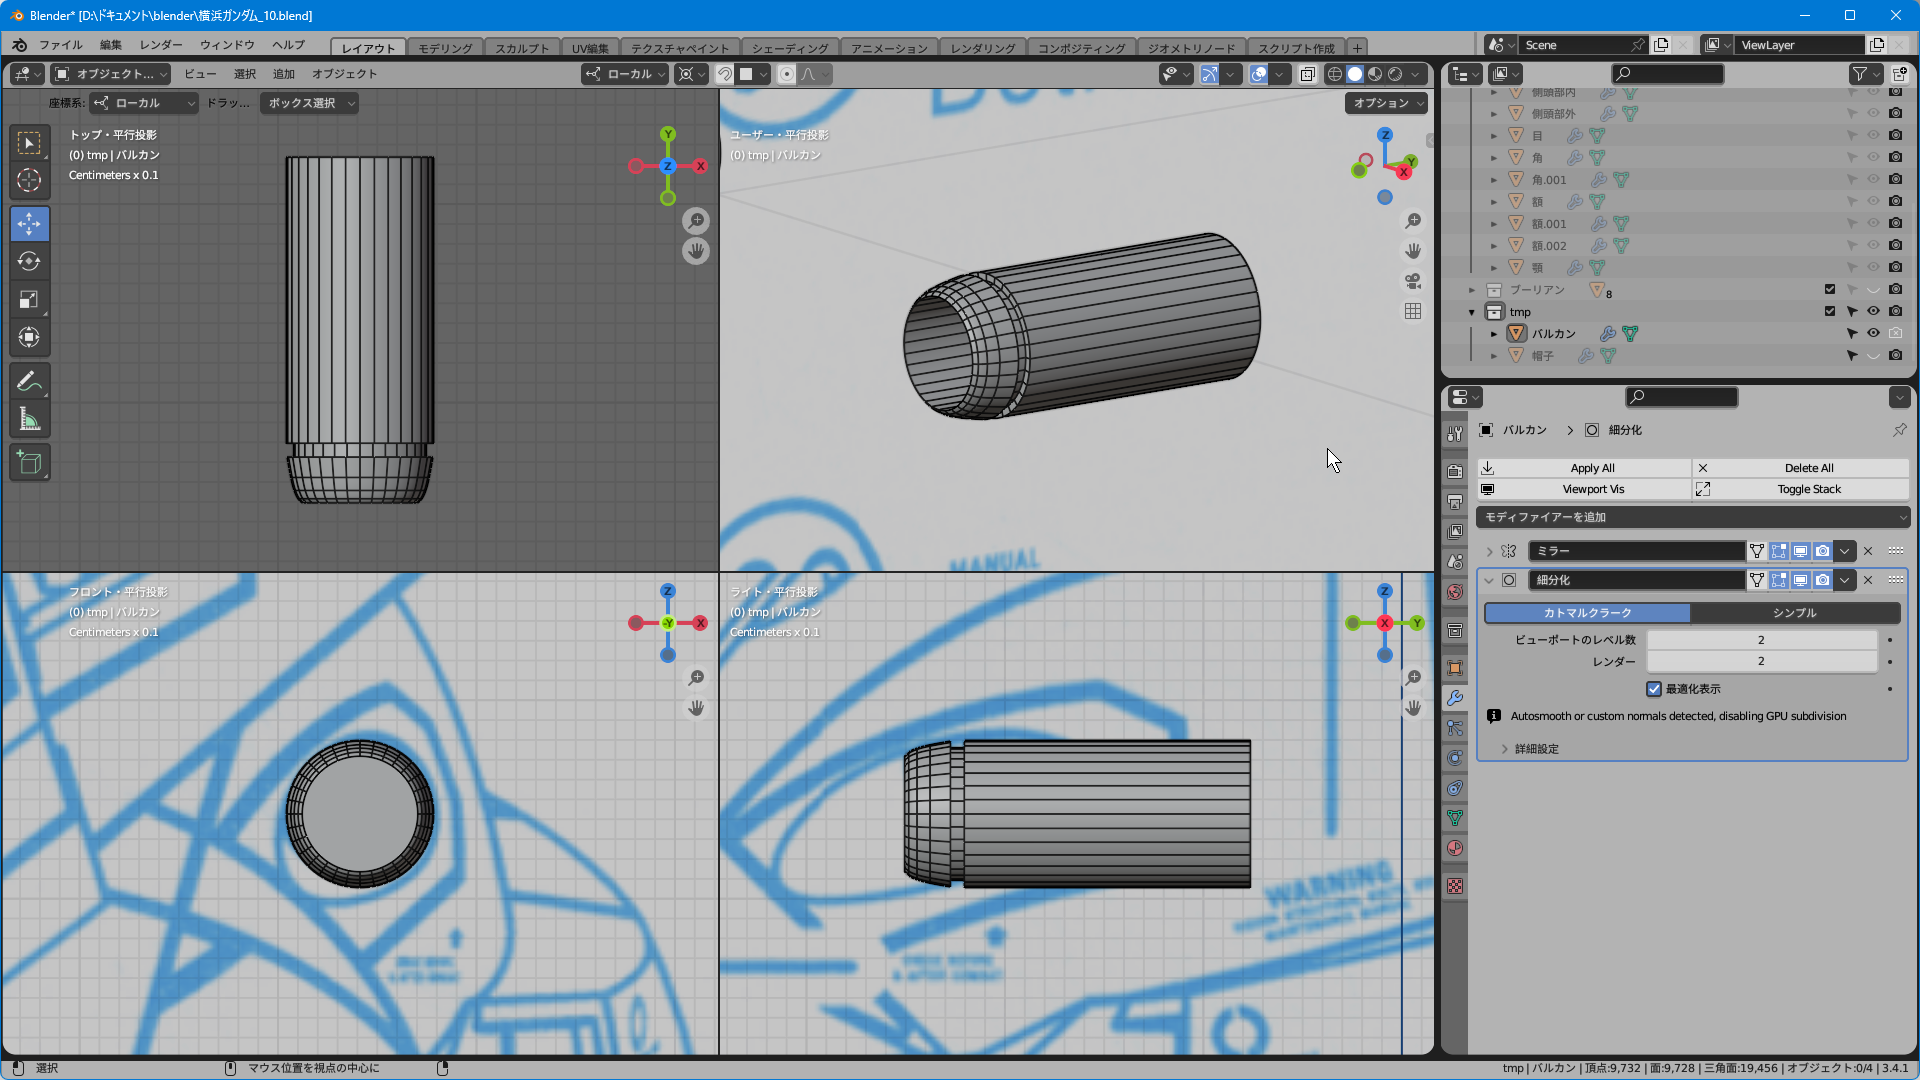Image resolution: width=1920 pixels, height=1080 pixels.
Task: Select the シンプル subdivision type
Action: click(1794, 613)
